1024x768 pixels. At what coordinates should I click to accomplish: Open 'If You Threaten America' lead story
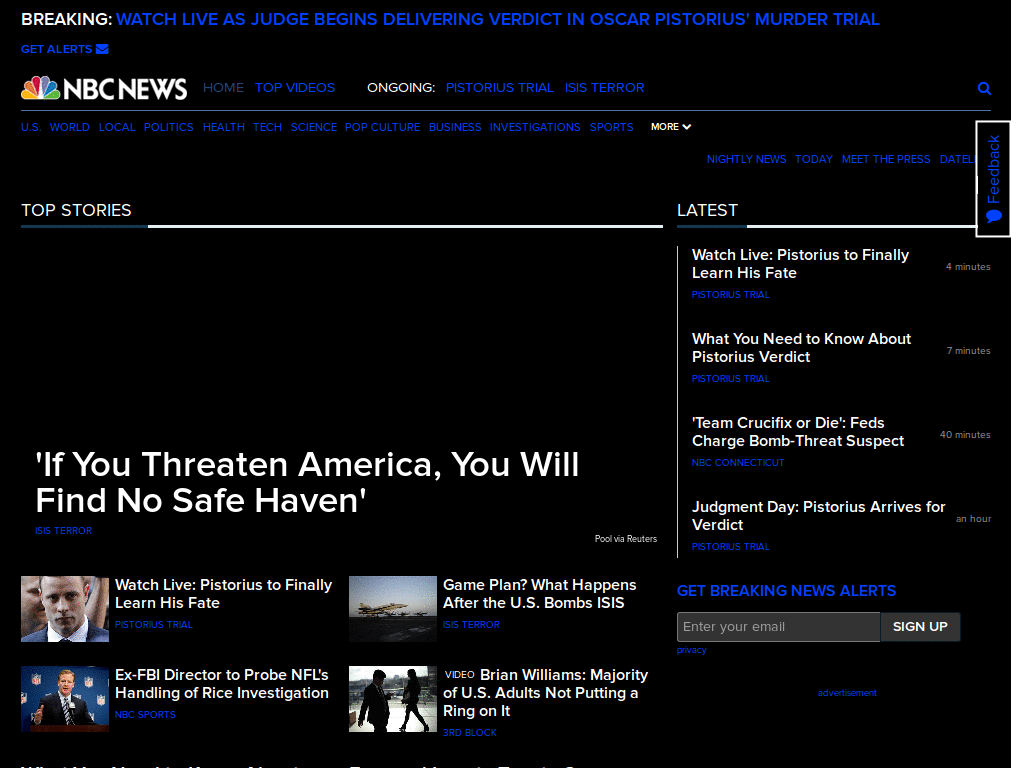coord(307,483)
